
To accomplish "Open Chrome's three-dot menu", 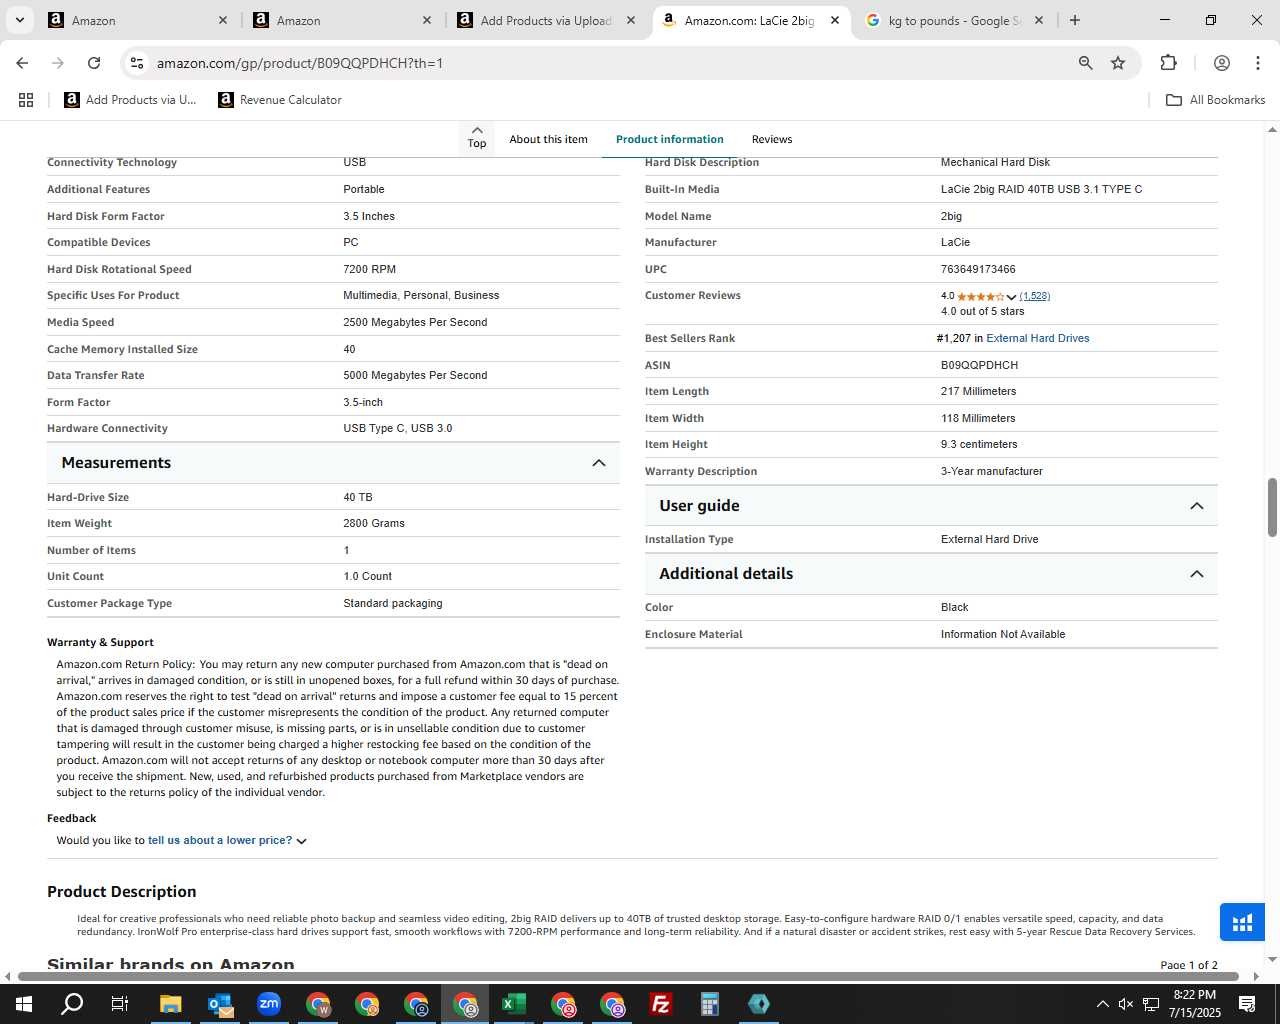I will (x=1257, y=63).
